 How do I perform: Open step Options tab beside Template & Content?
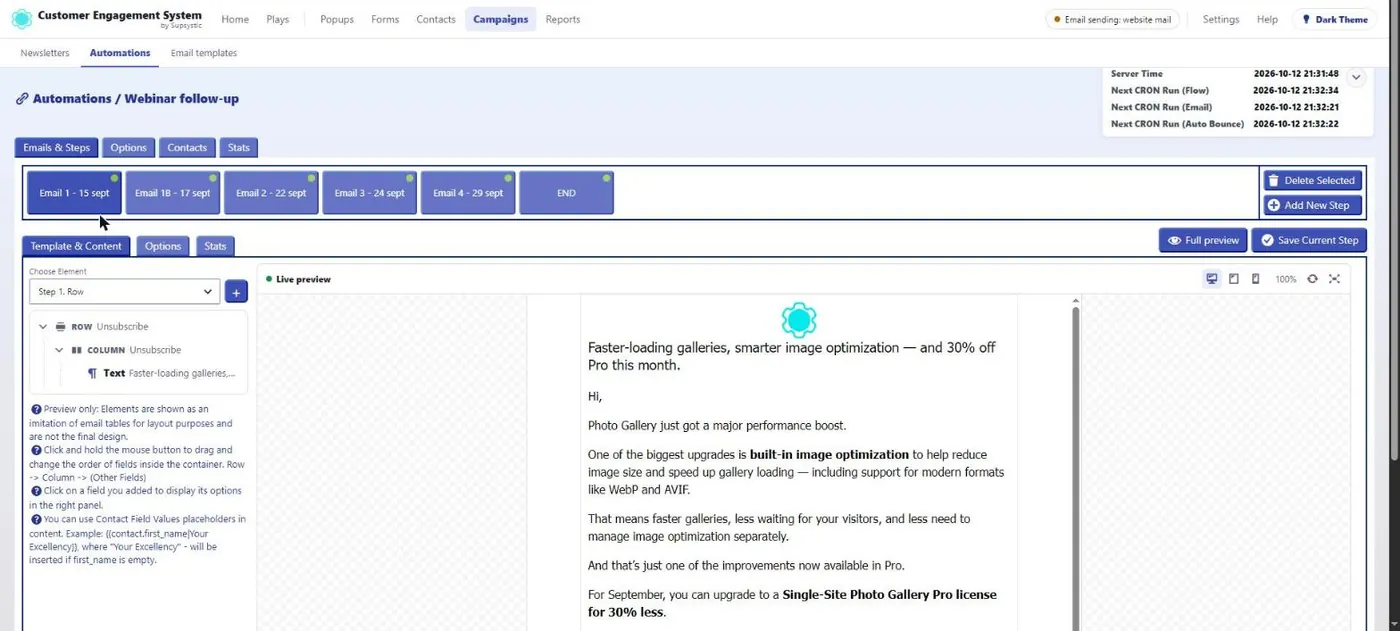point(163,246)
